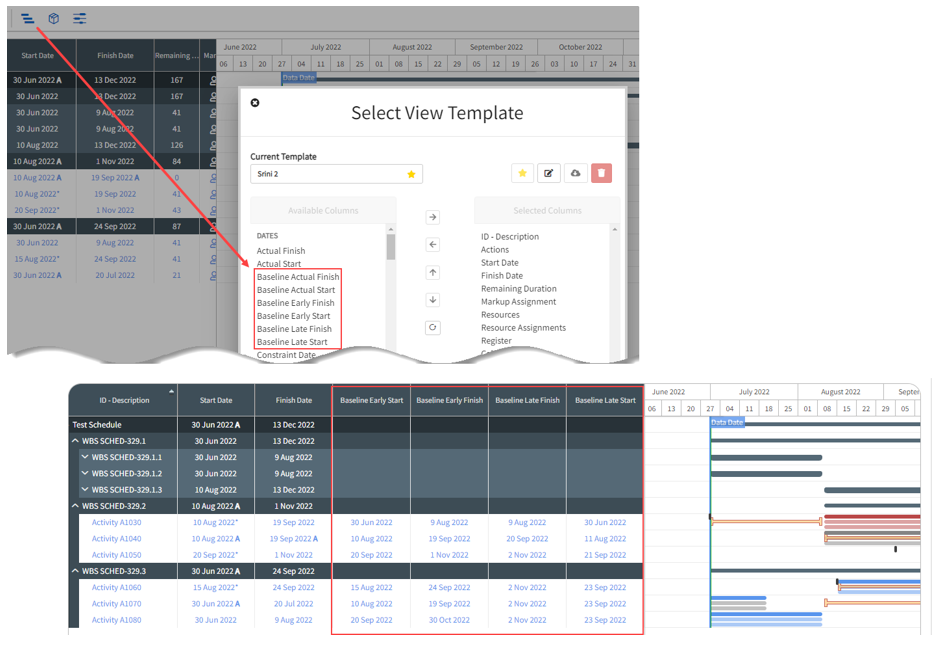This screenshot has width=938, height=655.
Task: Click Baseline Early Finish column header
Action: [449, 400]
